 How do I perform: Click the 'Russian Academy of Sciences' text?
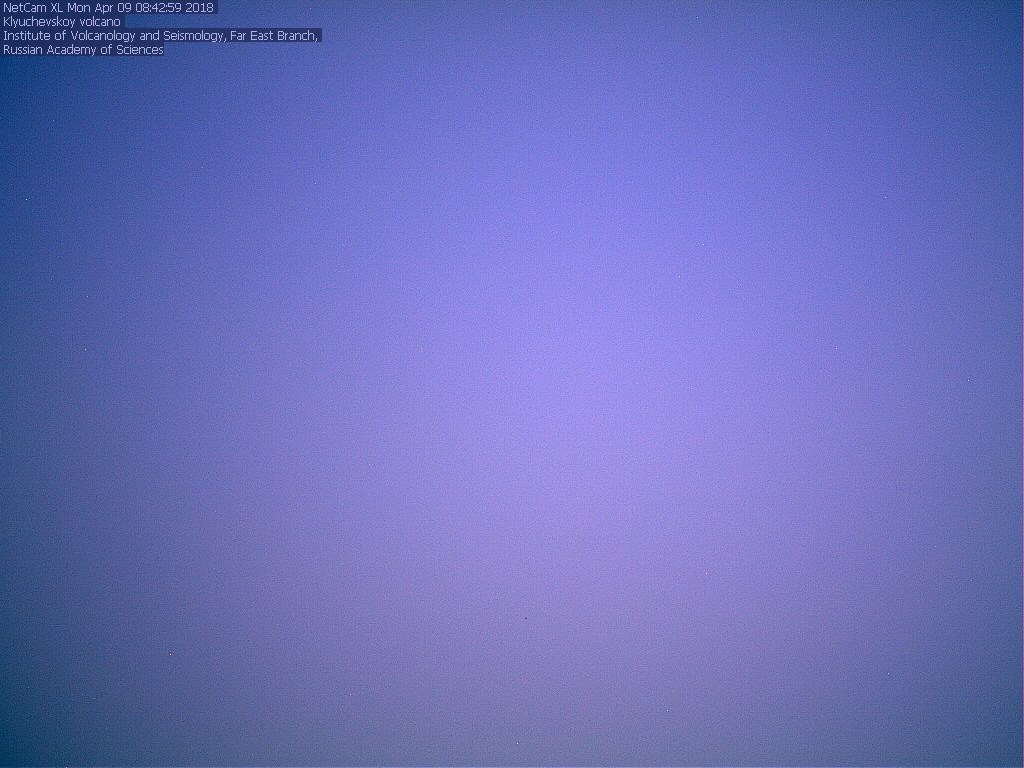(83, 50)
